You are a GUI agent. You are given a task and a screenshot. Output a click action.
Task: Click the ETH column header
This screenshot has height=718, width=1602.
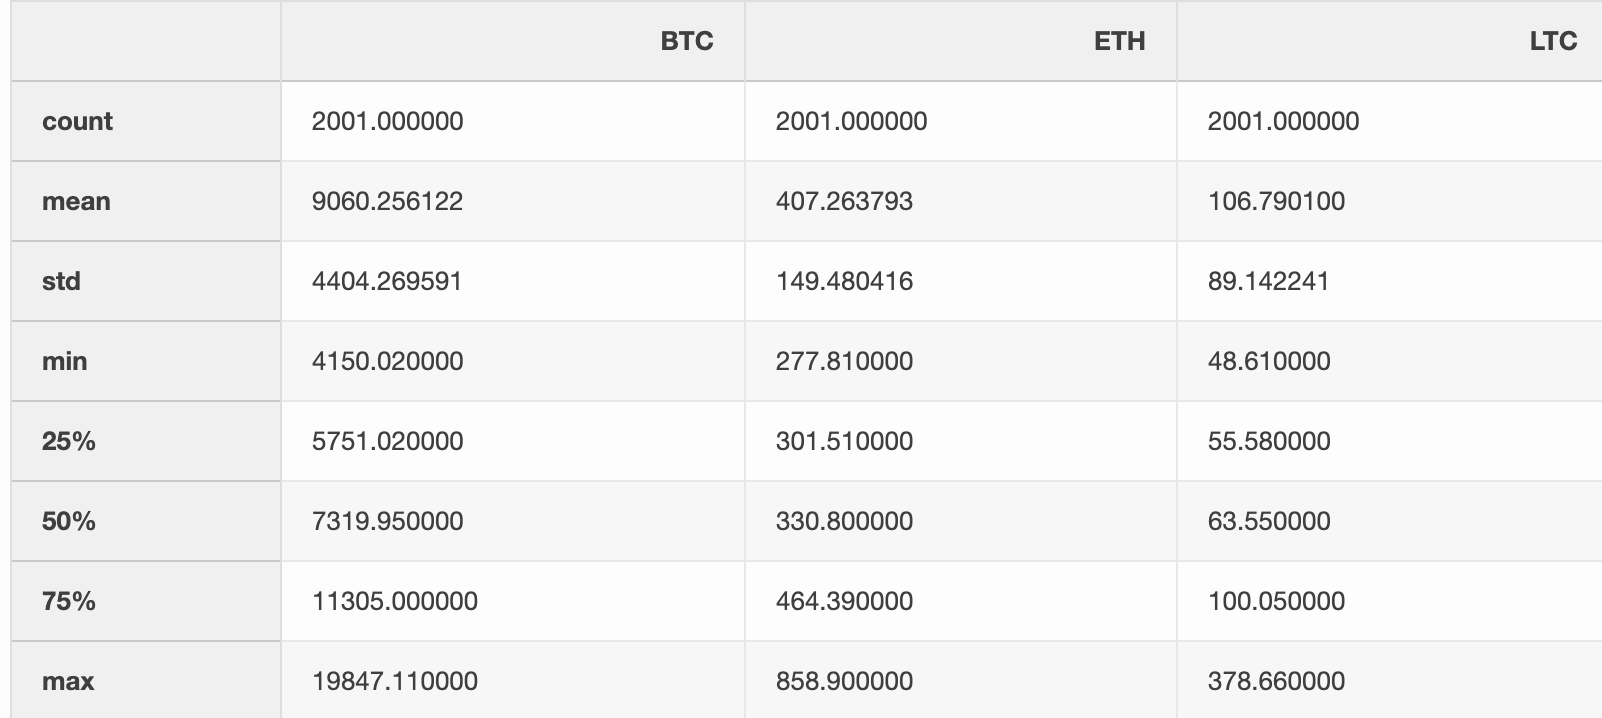click(x=1119, y=41)
